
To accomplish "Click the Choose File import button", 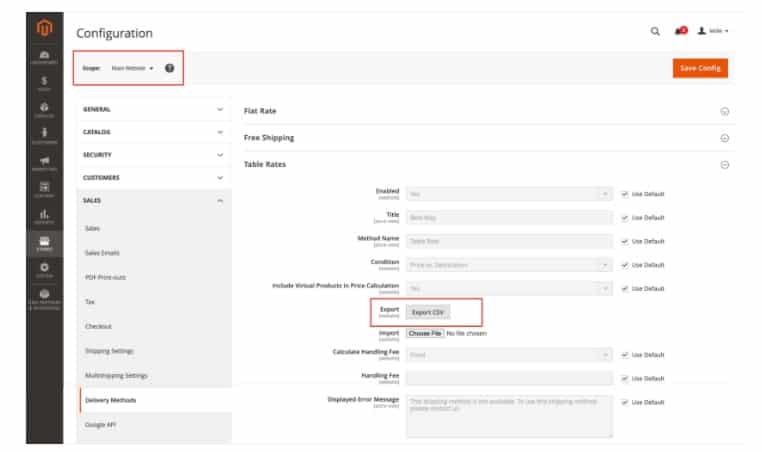I will tap(425, 333).
